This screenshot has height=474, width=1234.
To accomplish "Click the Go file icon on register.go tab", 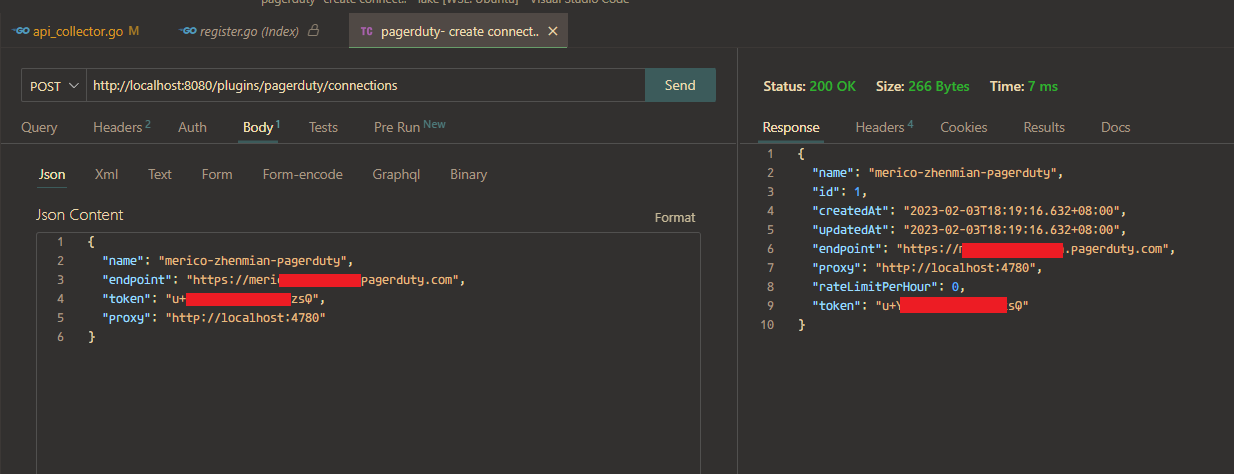I will pyautogui.click(x=188, y=31).
